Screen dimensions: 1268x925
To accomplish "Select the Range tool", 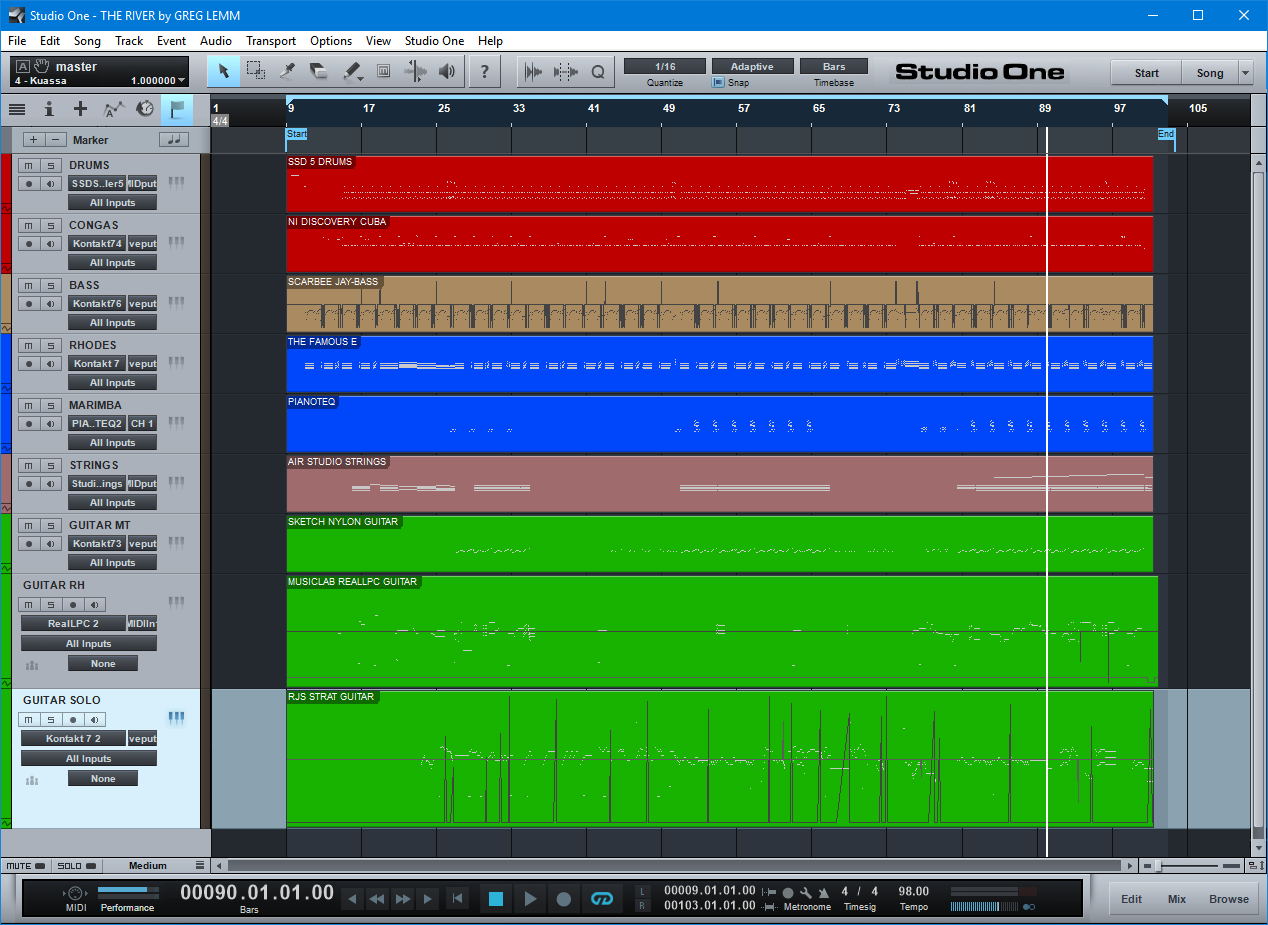I will [255, 71].
